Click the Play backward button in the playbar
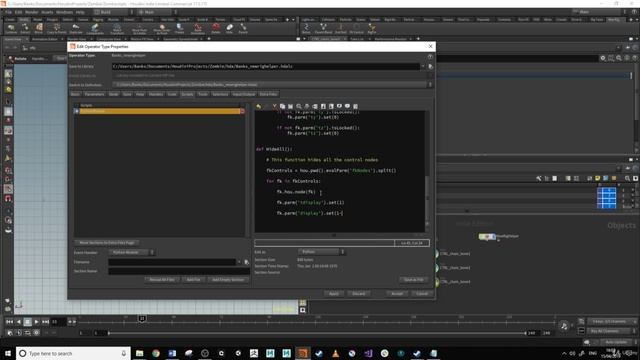The height and width of the screenshot is (360, 640). pos(18,322)
